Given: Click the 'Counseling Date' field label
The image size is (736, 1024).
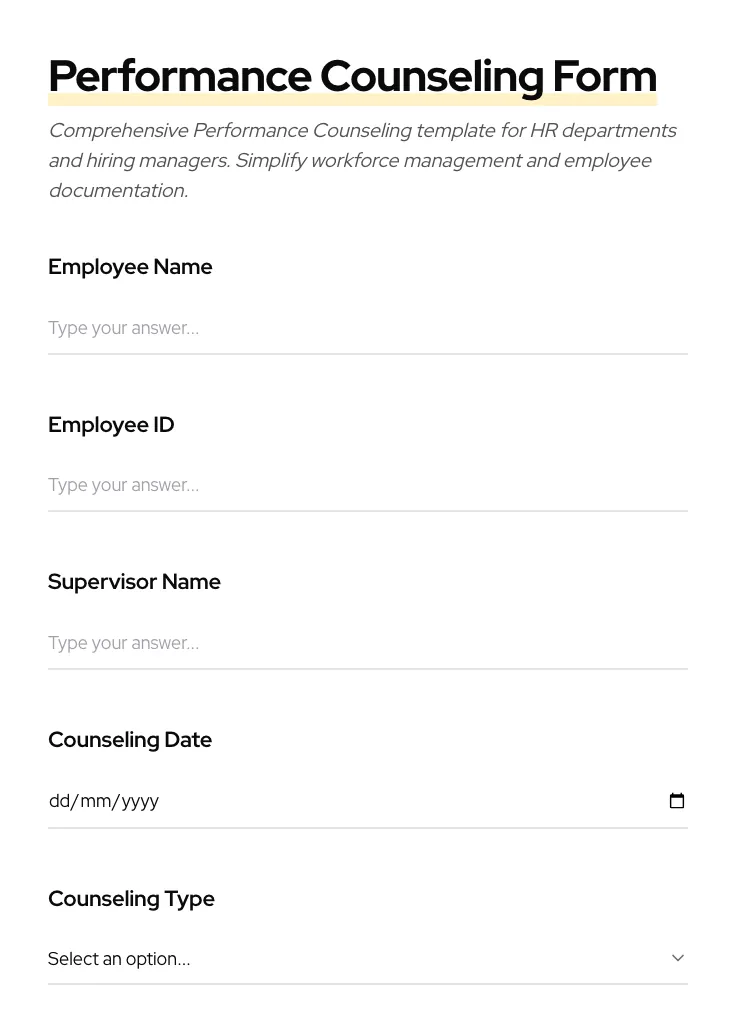Looking at the screenshot, I should tap(130, 740).
